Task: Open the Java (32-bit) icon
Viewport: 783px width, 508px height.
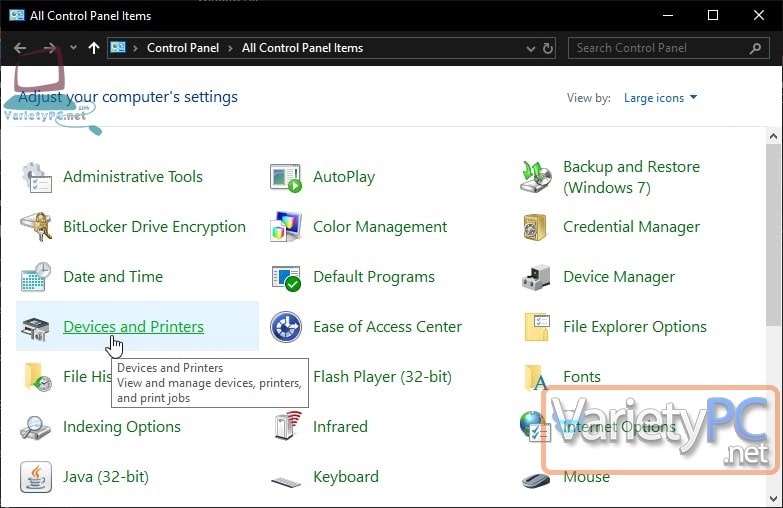Action: 36,477
